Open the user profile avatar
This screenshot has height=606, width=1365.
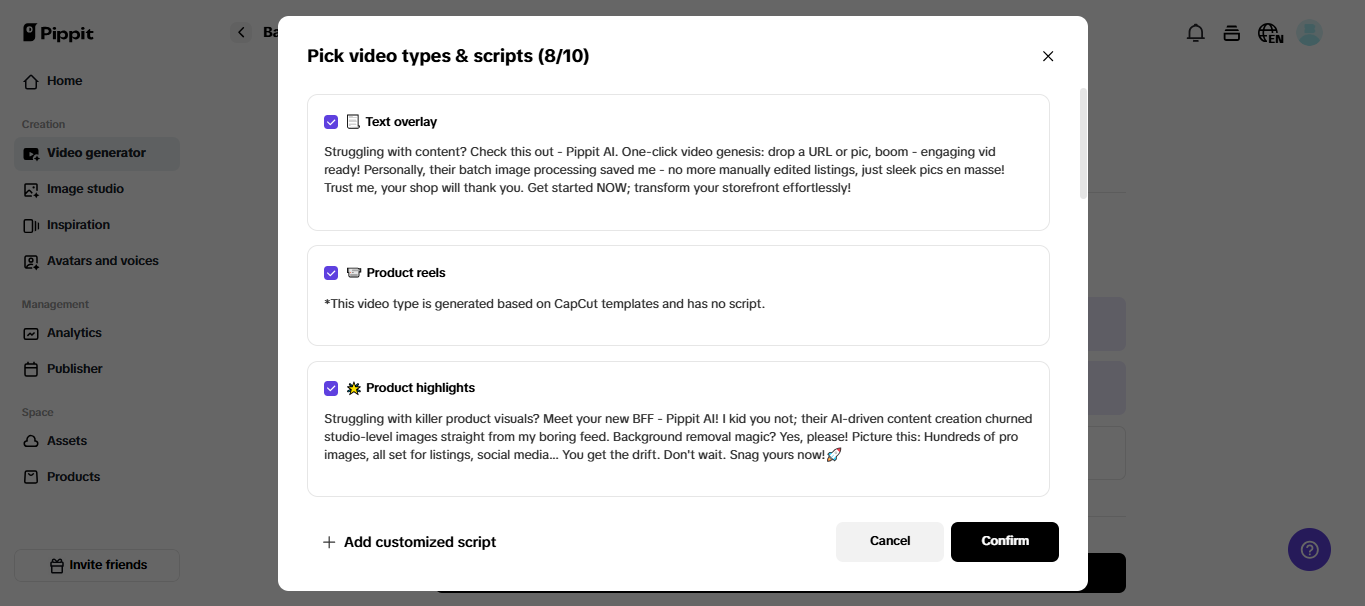[1309, 33]
